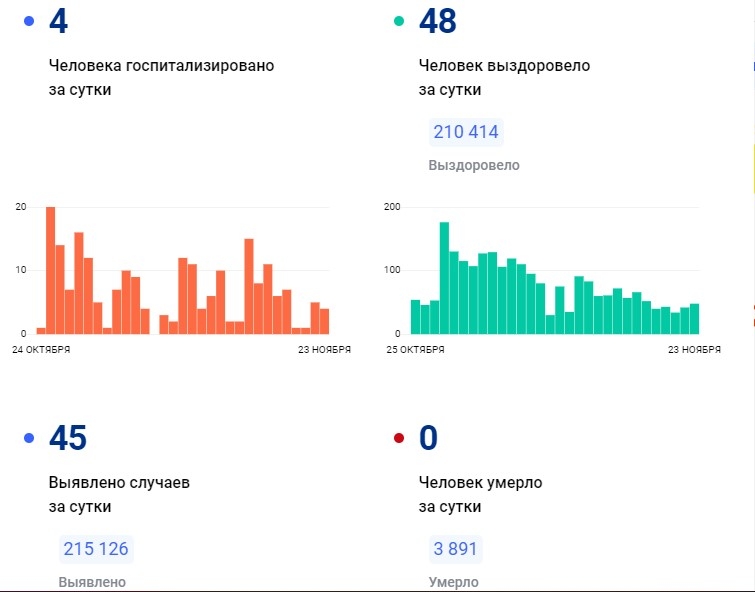Click the blue dot beside detected count 45
This screenshot has height=592, width=755.
(28, 438)
